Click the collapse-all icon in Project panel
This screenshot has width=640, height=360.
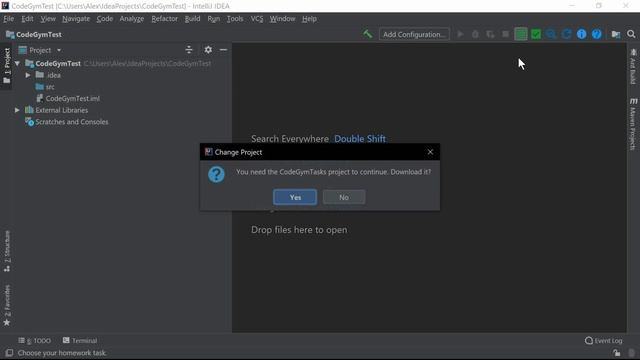click(189, 50)
